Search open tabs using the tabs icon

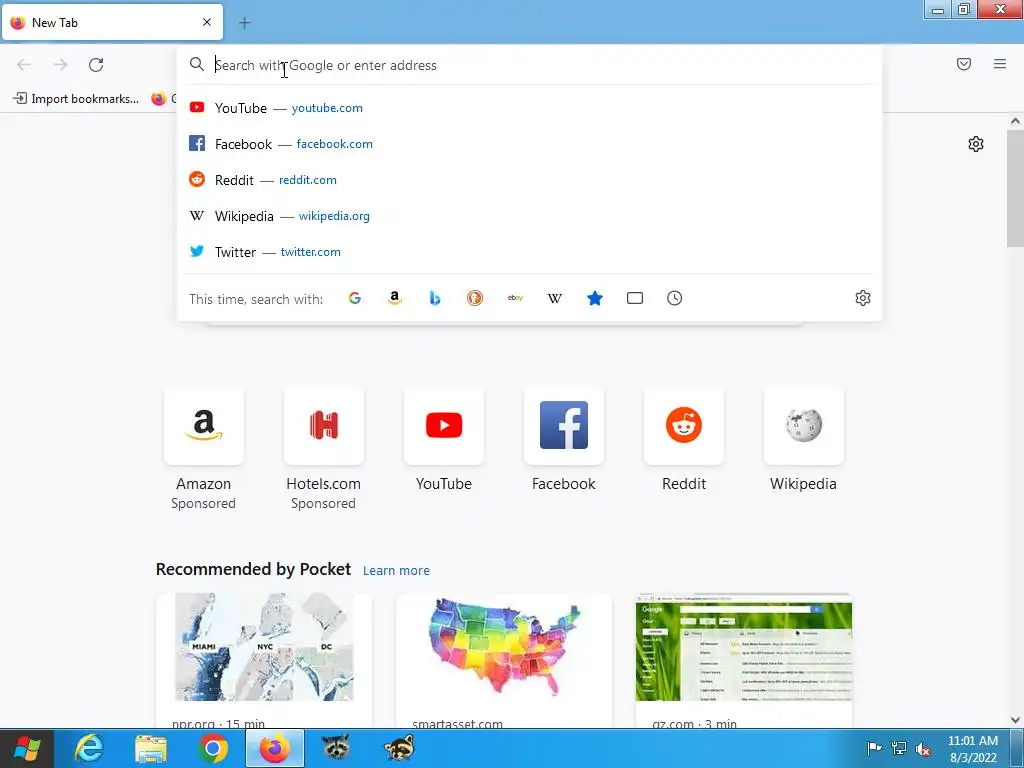(635, 298)
